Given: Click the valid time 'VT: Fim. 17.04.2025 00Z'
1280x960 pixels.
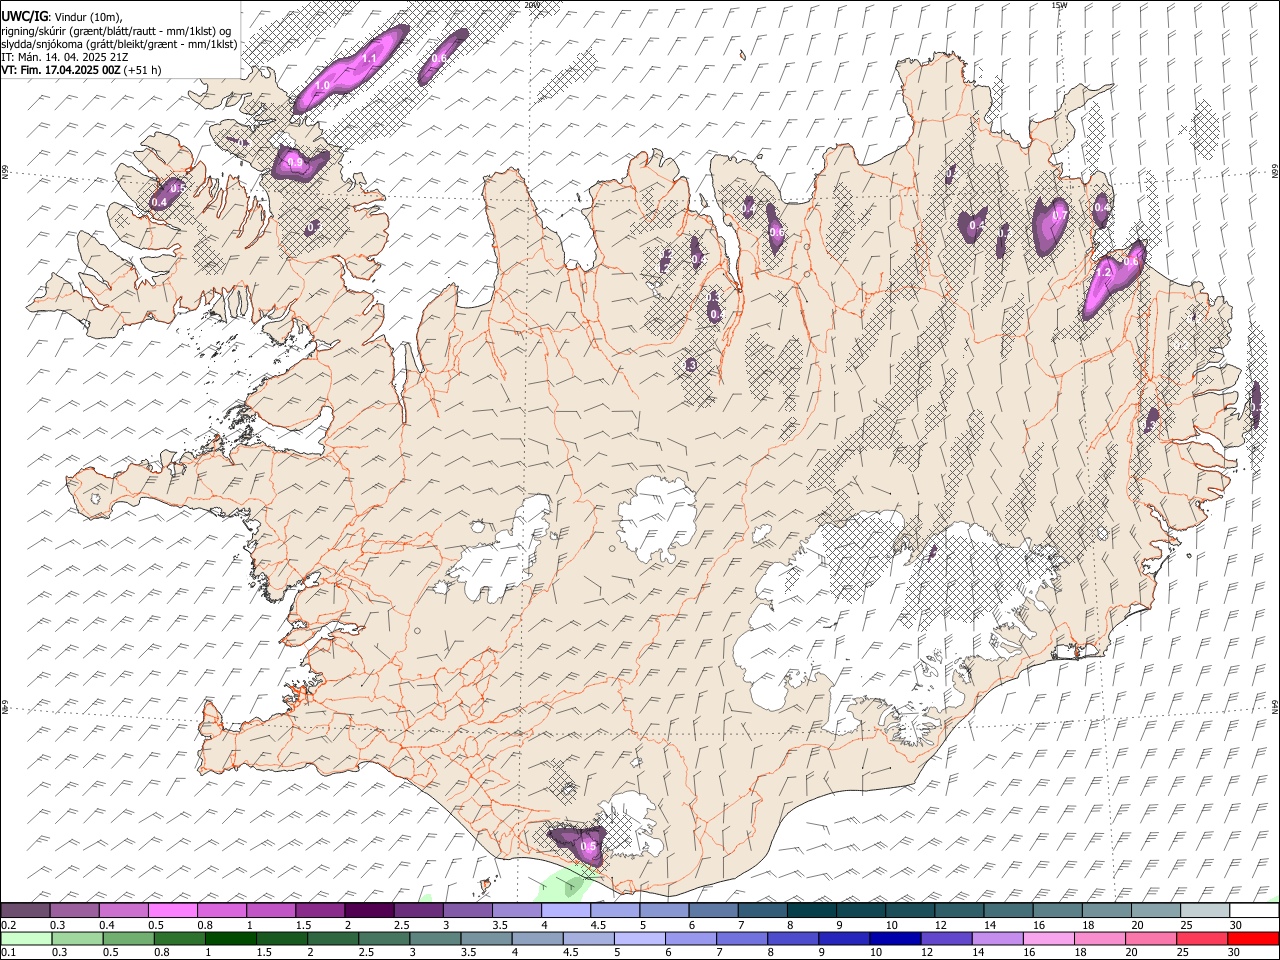Looking at the screenshot, I should (61, 70).
